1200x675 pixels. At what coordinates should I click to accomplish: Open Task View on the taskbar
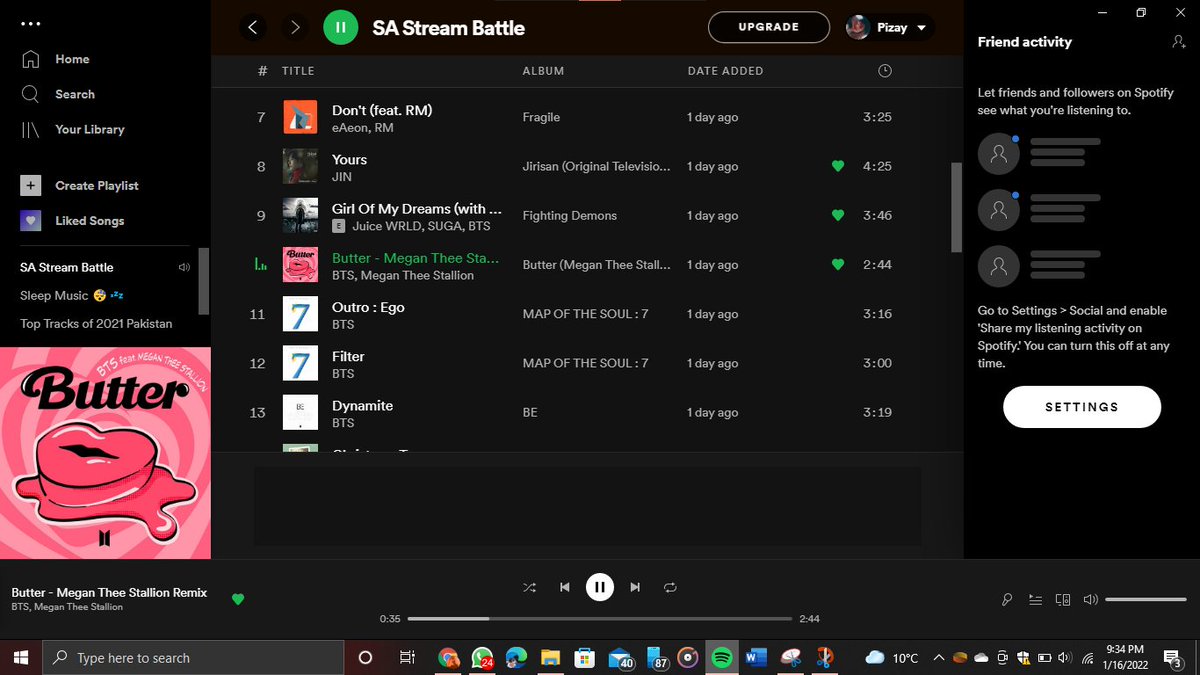tap(407, 657)
